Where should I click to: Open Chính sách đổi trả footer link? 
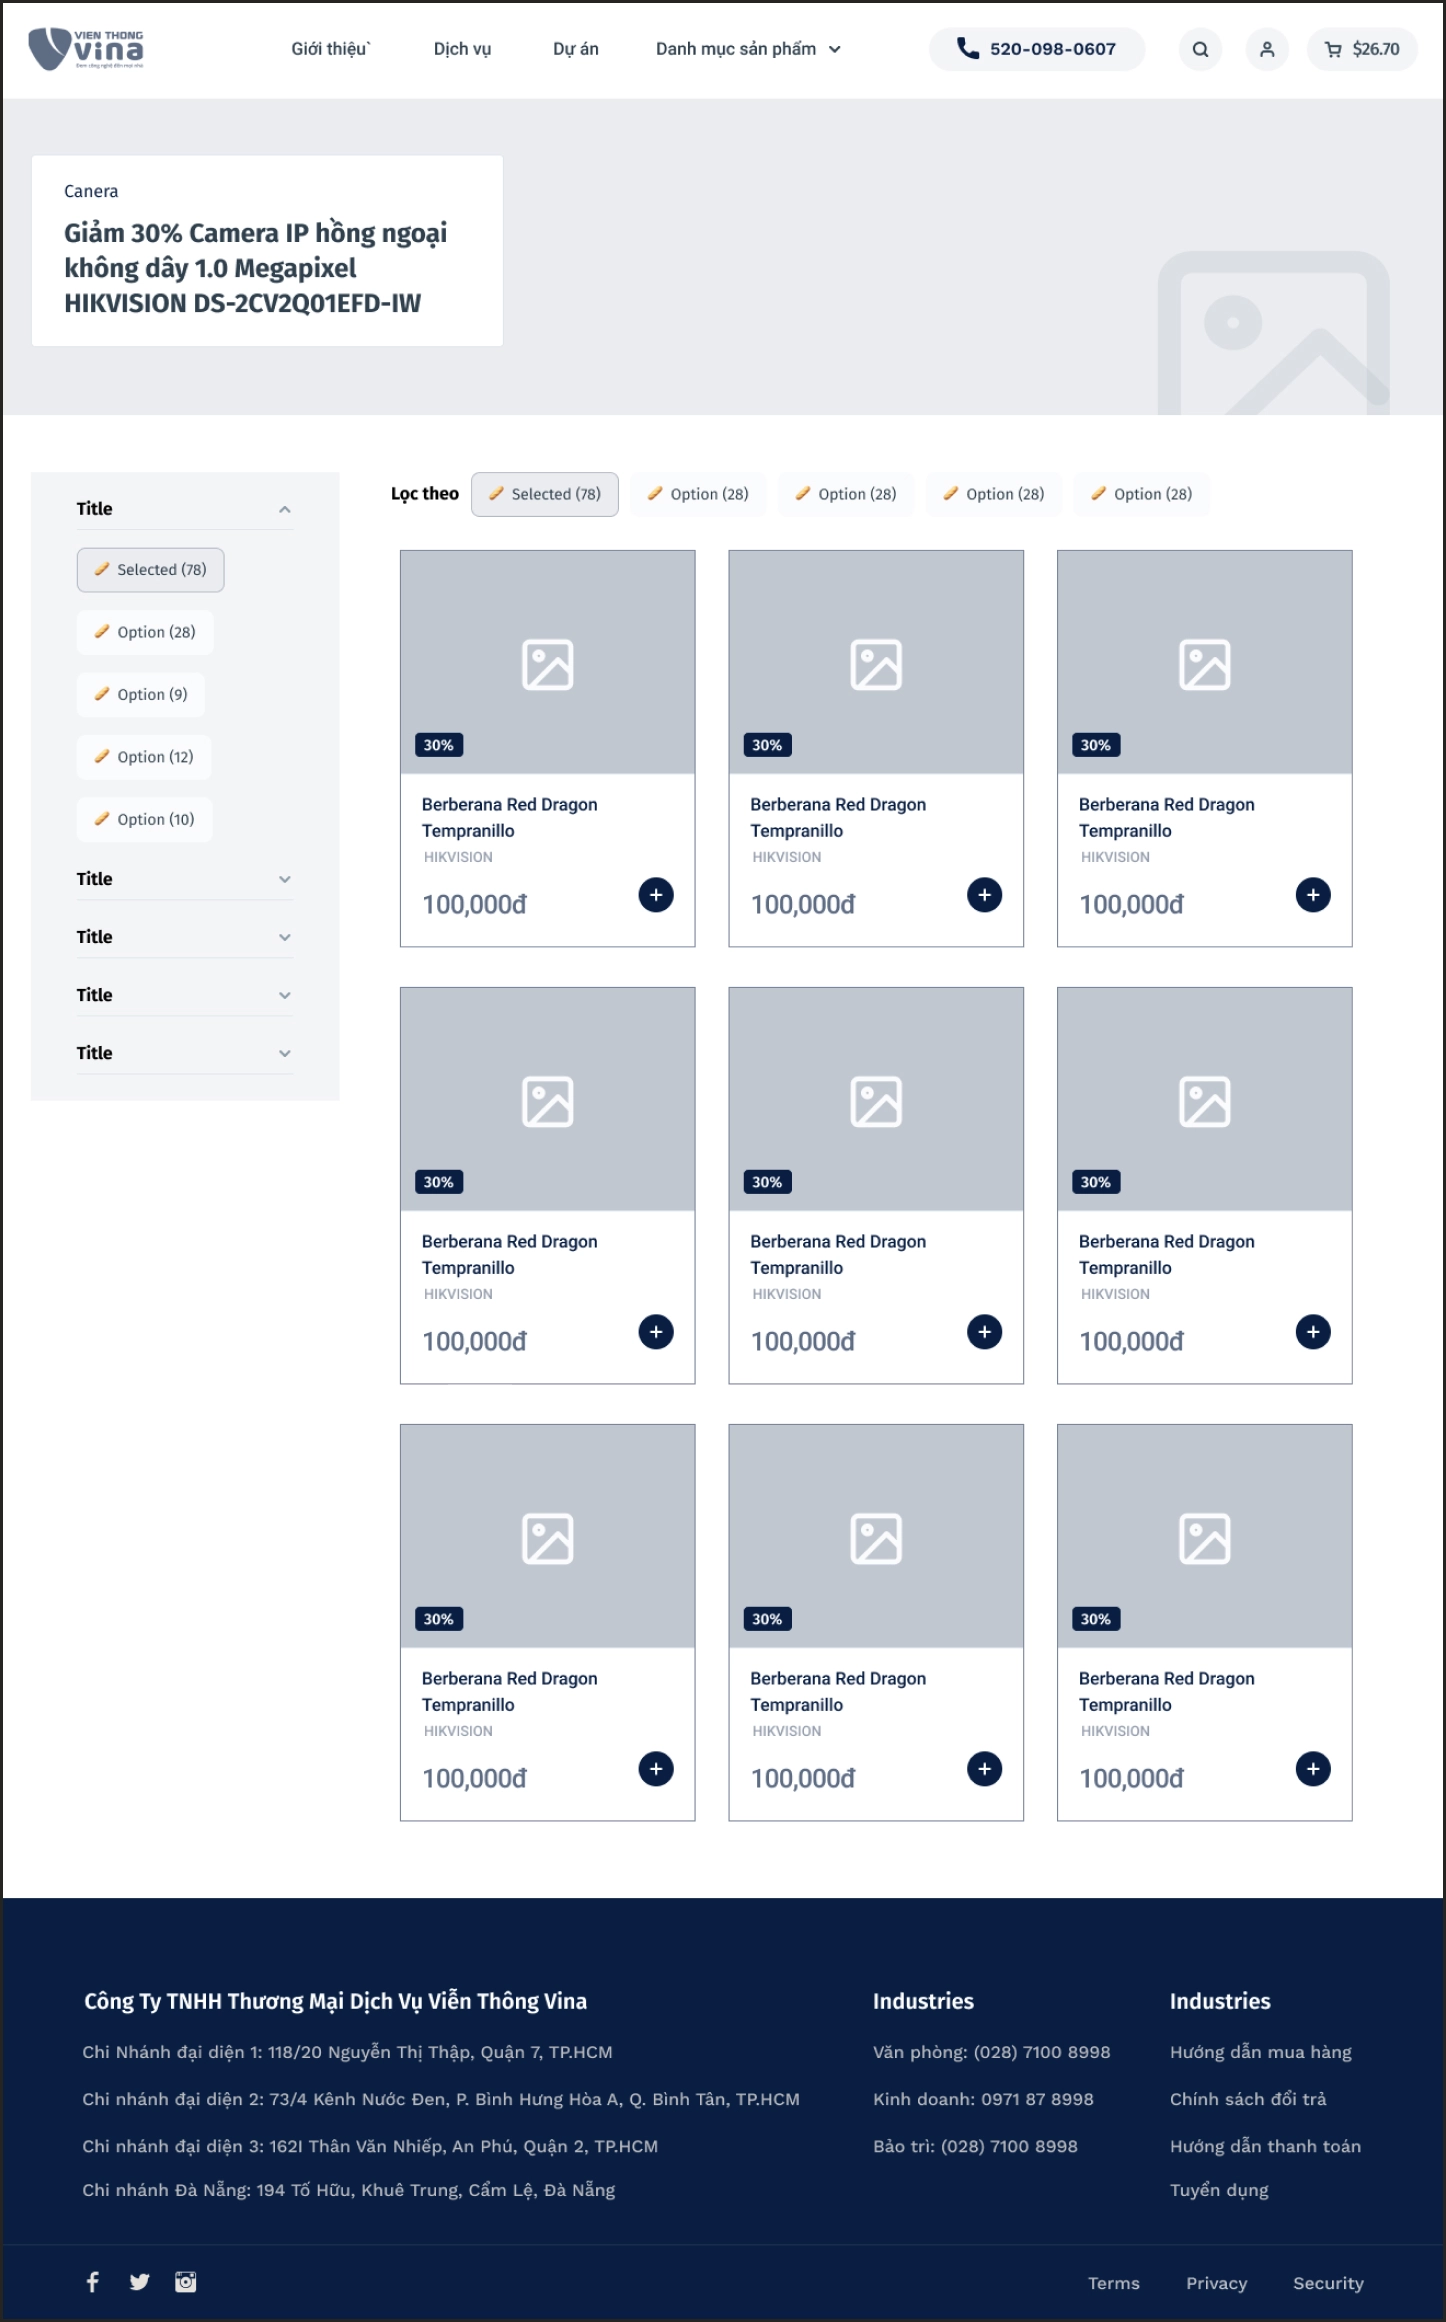tap(1248, 2099)
